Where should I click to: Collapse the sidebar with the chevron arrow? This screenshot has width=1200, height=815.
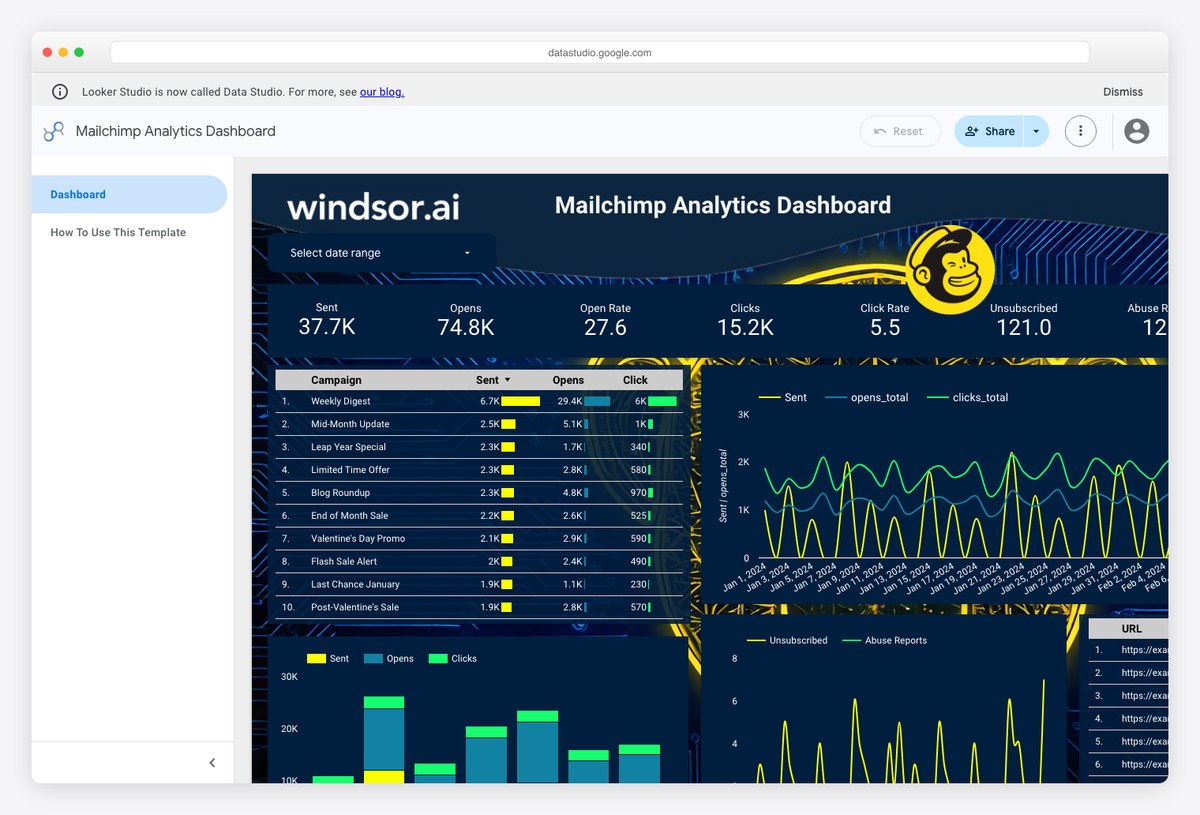point(212,763)
